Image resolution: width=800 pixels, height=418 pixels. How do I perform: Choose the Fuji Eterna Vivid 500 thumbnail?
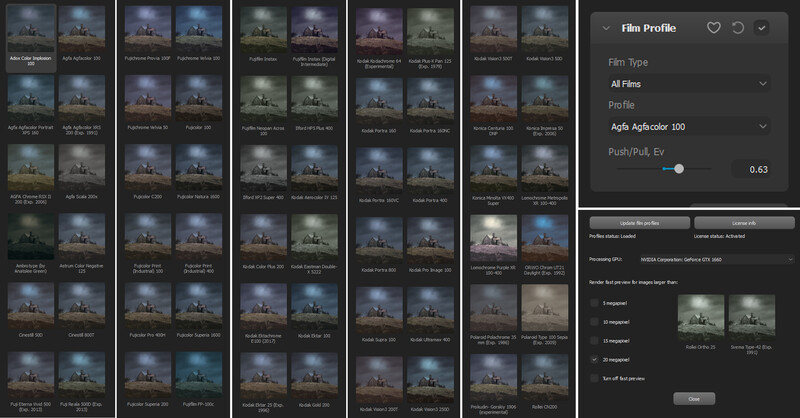point(31,376)
